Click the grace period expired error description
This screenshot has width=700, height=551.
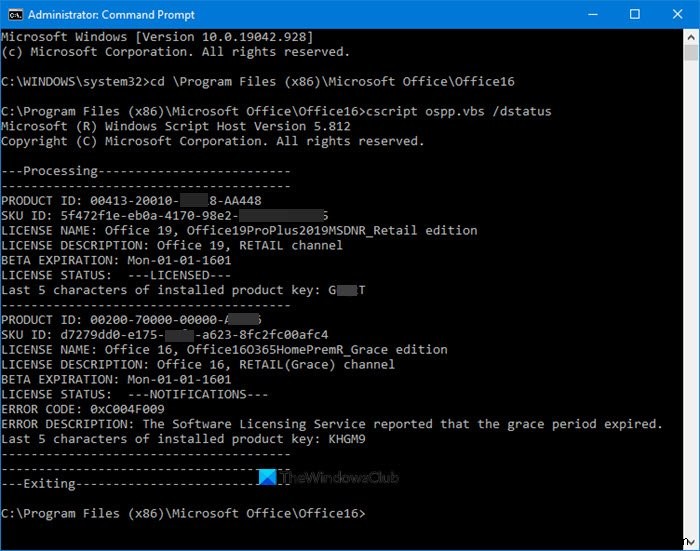332,424
